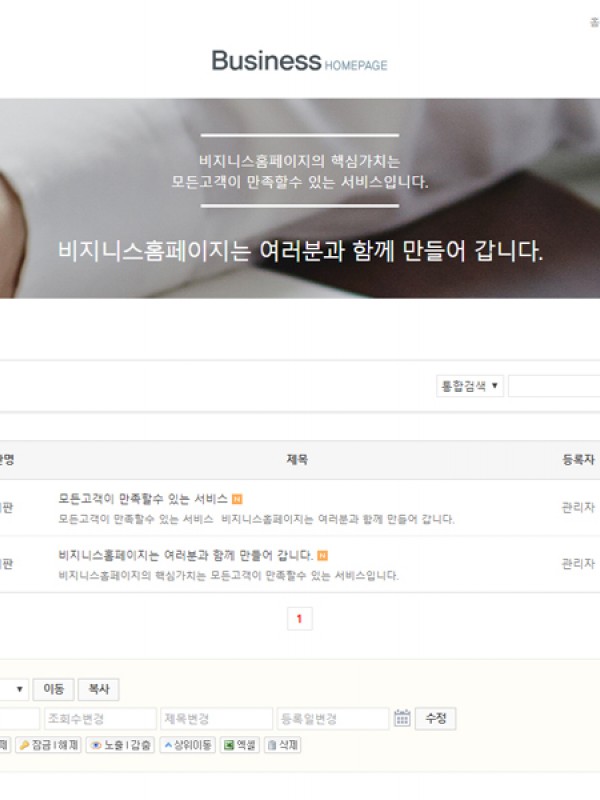
Task: Go to page 1 in pagination
Action: tap(299, 618)
